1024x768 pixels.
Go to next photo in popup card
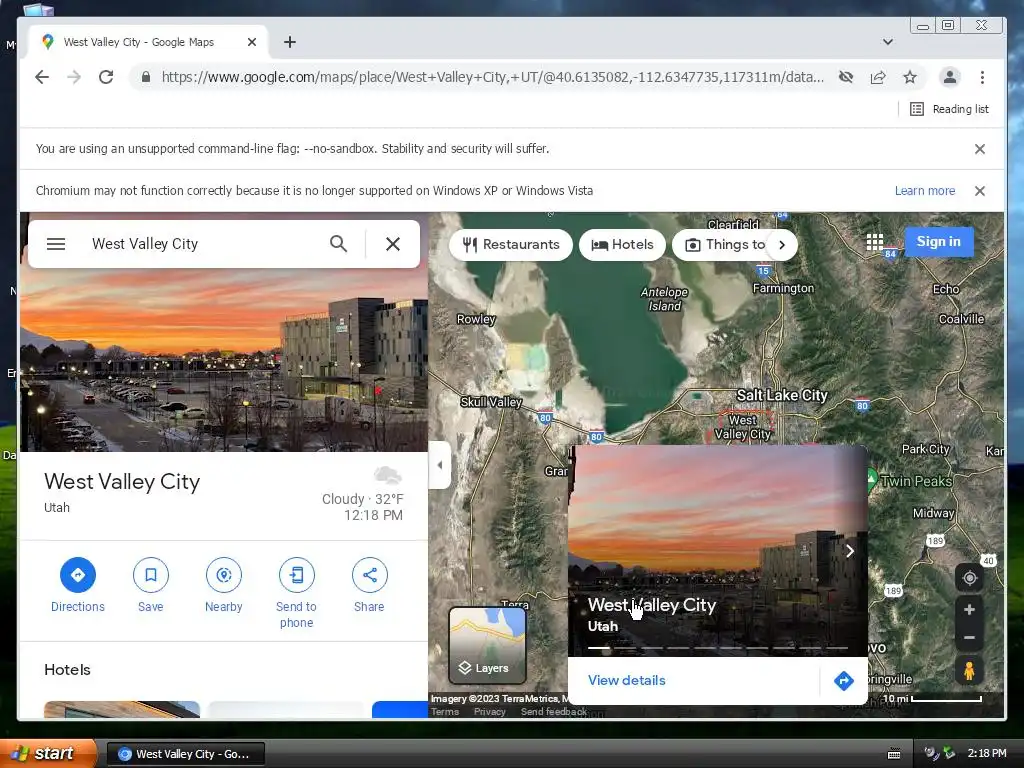pyautogui.click(x=850, y=551)
